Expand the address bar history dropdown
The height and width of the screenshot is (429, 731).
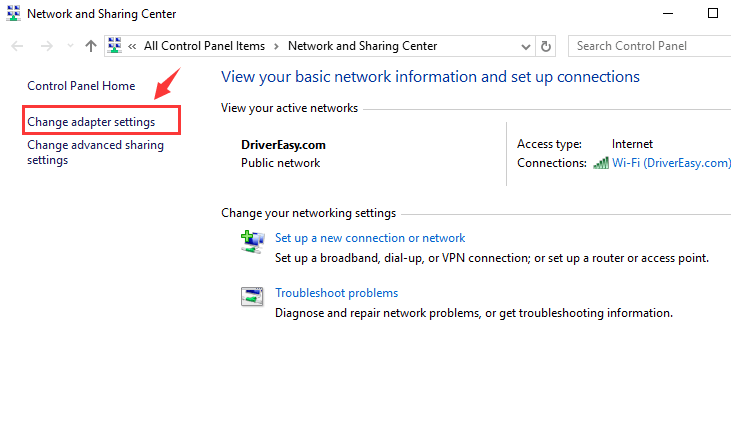526,47
